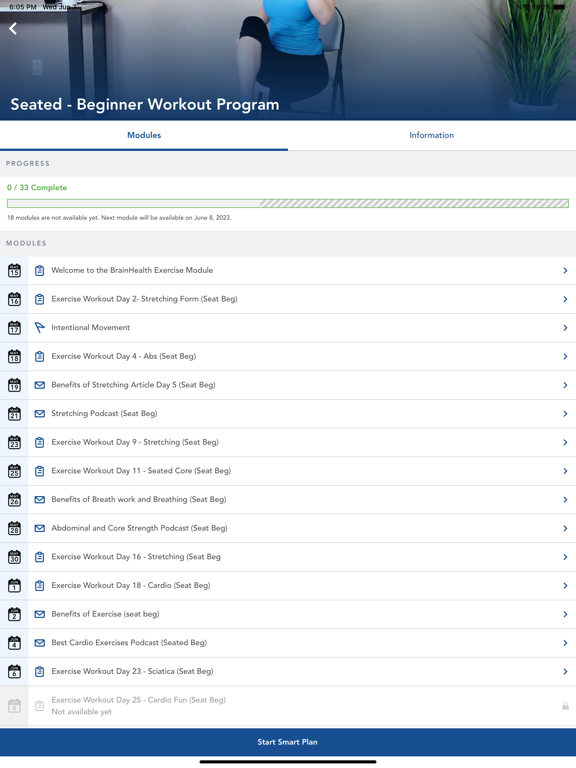Open chevron for Benefits of Stretching Article
Screen dimensions: 576x768
pos(565,385)
